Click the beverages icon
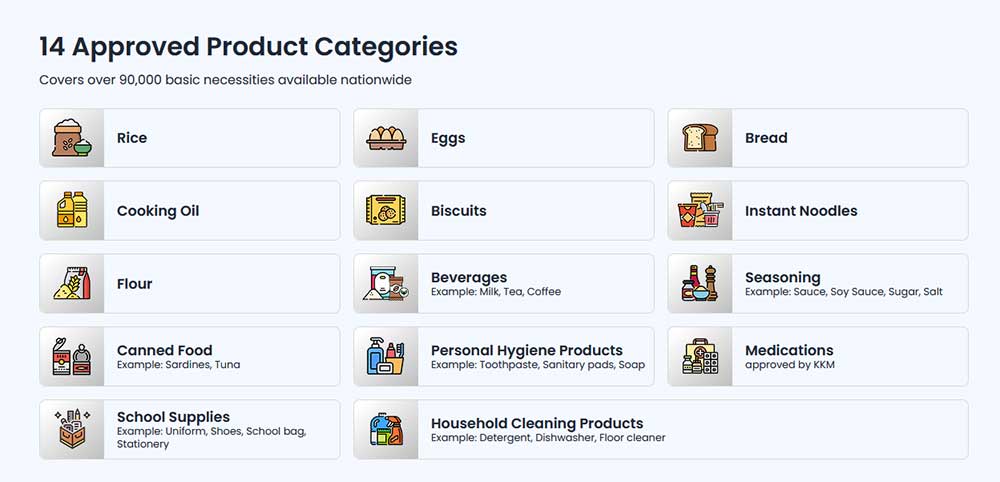The height and width of the screenshot is (482, 1000). click(386, 283)
